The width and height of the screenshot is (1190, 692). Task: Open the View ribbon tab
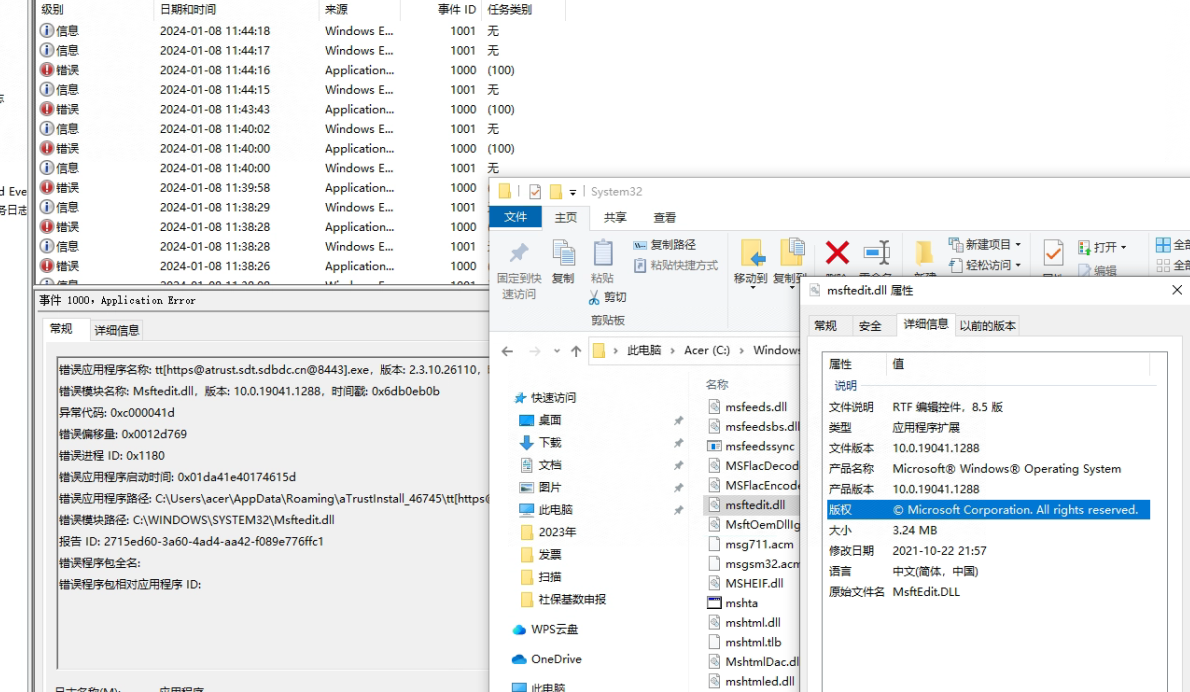(x=664, y=217)
